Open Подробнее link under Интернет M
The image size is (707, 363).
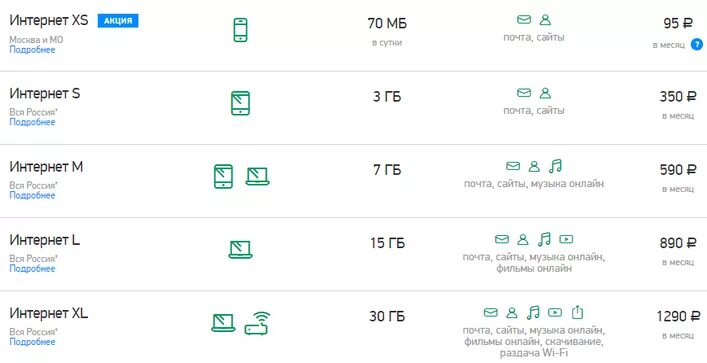(x=32, y=195)
